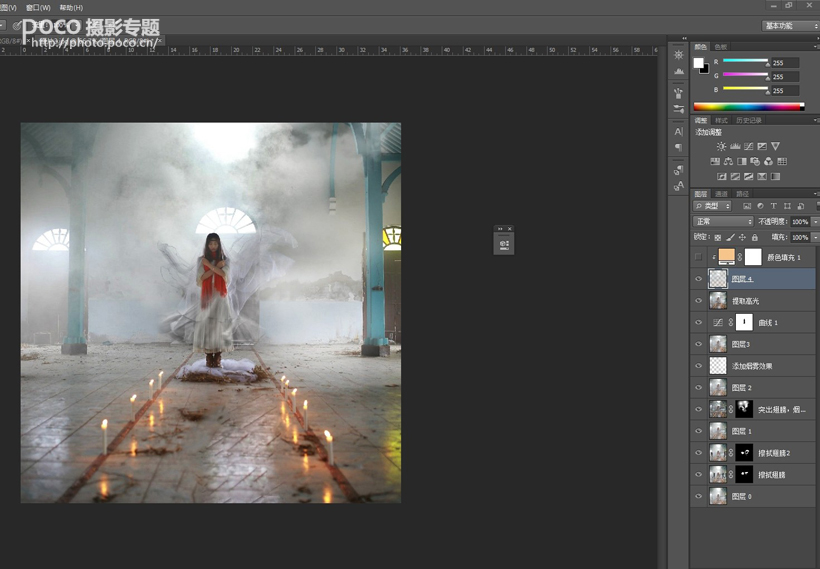The height and width of the screenshot is (569, 820).
Task: Add a Selective Color adjustment layer
Action: click(762, 177)
